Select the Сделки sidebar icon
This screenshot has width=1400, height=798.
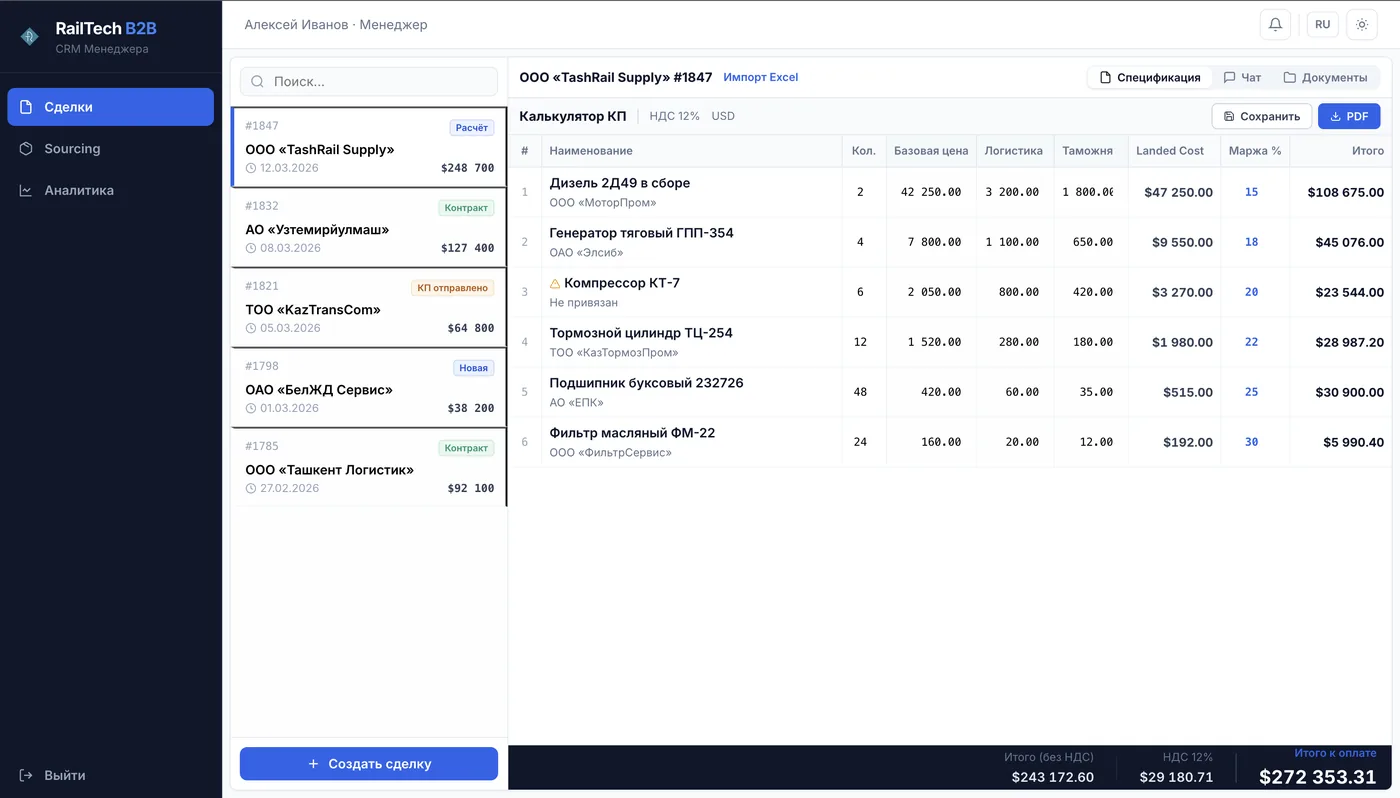click(x=24, y=106)
